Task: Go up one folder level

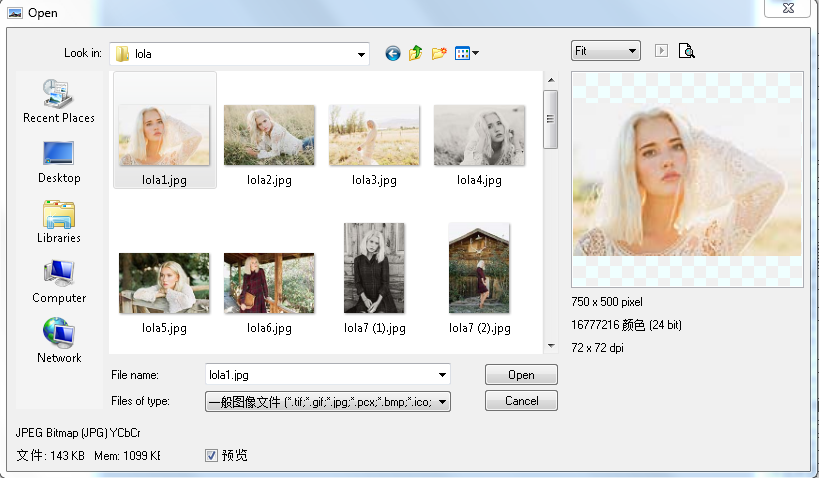Action: coord(416,53)
